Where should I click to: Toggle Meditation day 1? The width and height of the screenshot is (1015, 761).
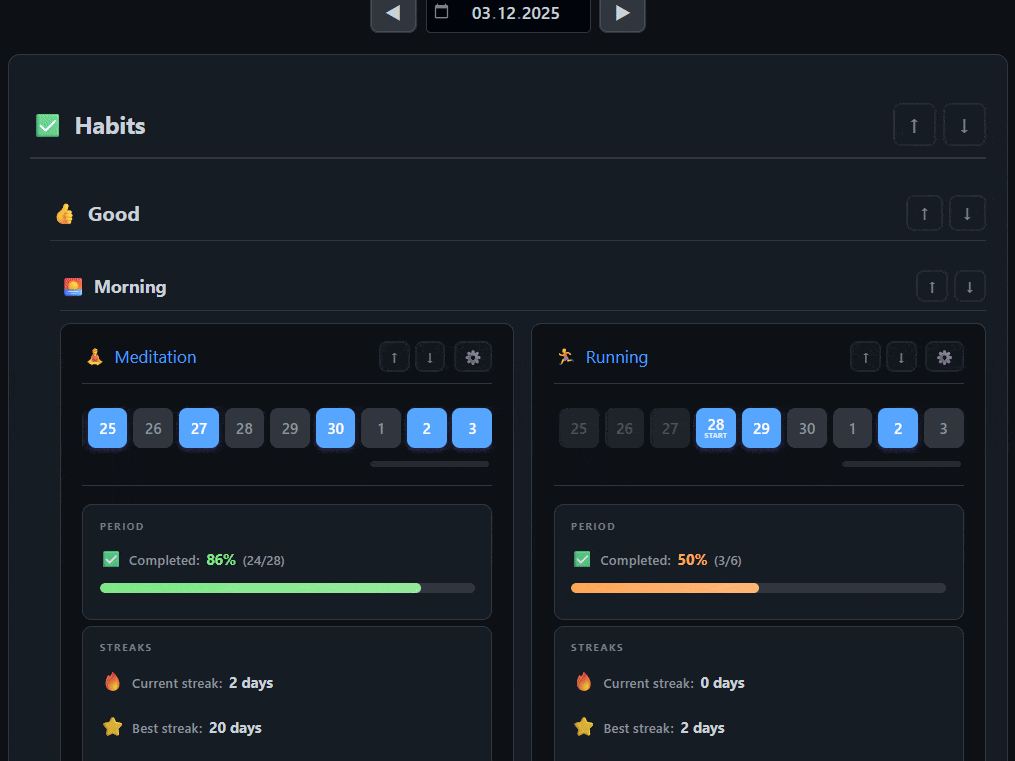pos(381,428)
